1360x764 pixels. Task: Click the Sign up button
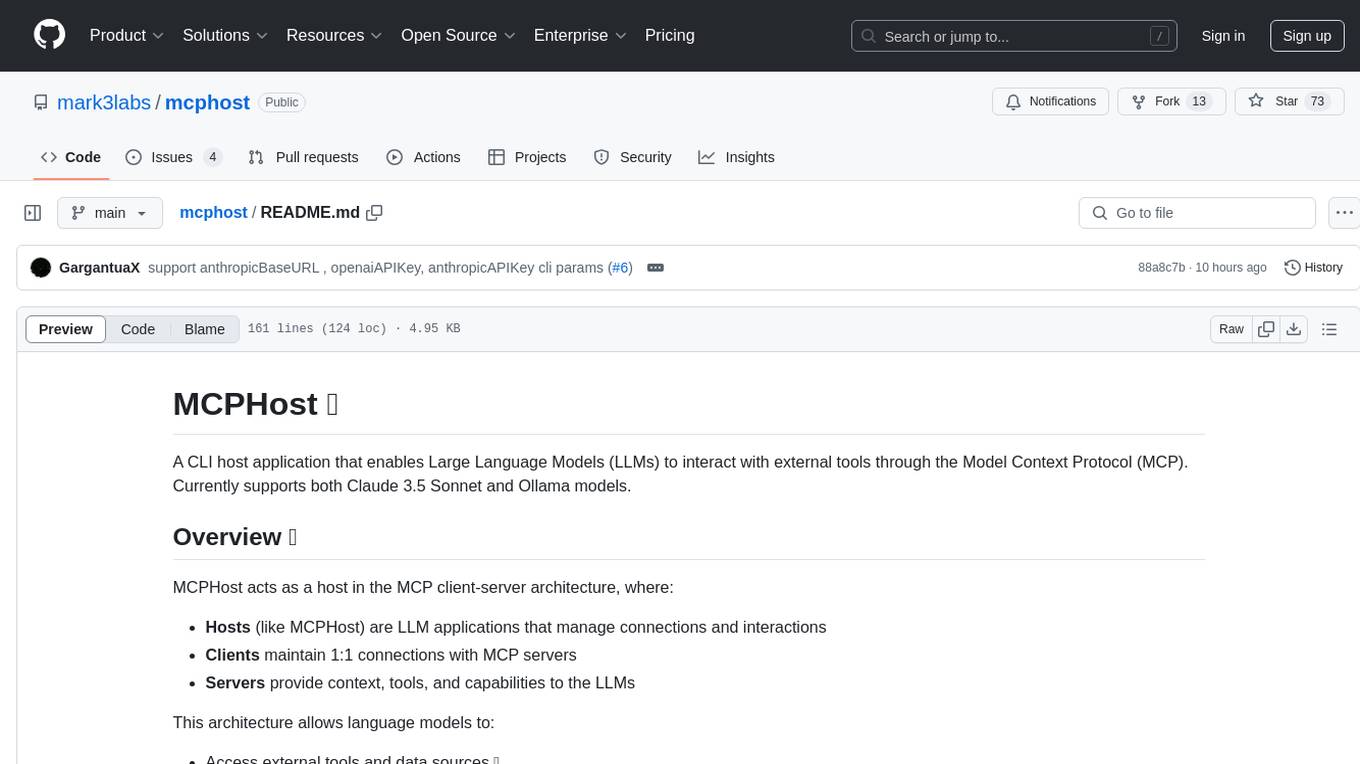[1307, 36]
